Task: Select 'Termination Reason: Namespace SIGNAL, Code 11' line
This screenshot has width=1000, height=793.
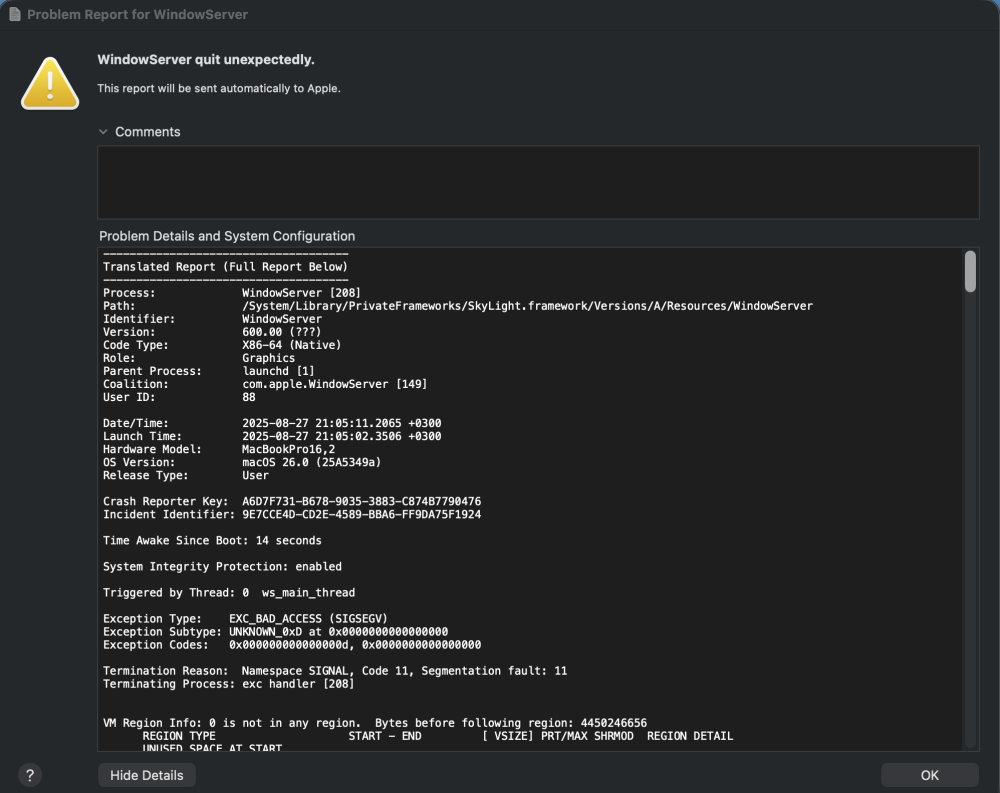Action: 335,671
